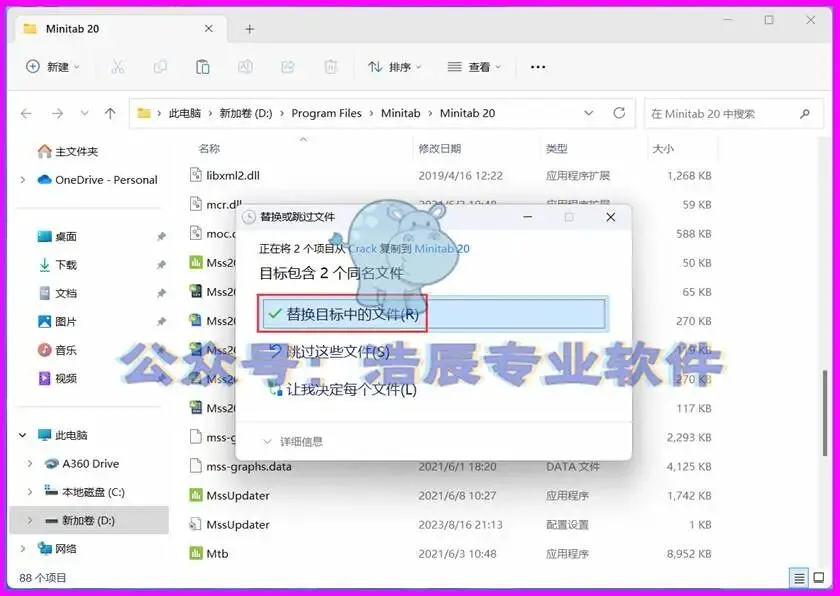Choose 替换目标中的文件(R) option

(434, 314)
